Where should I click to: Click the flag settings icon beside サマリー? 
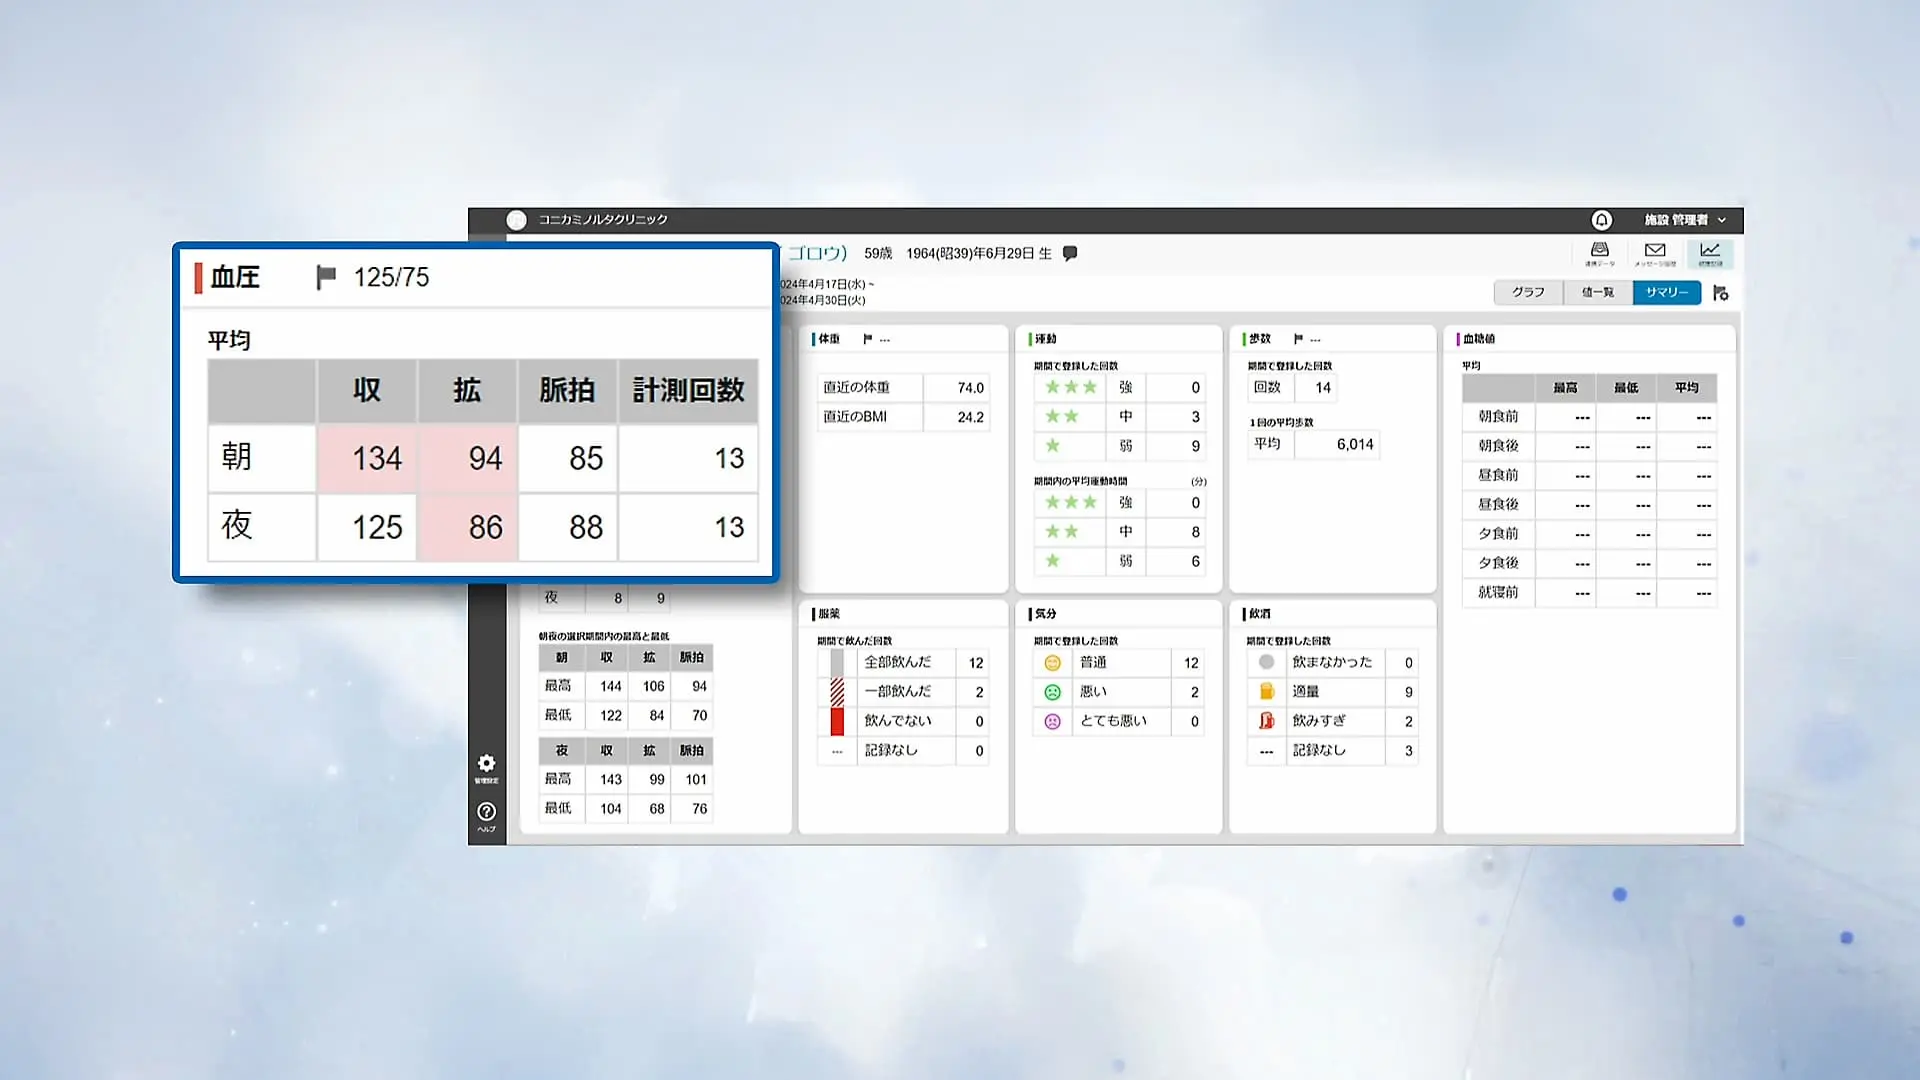(1721, 293)
